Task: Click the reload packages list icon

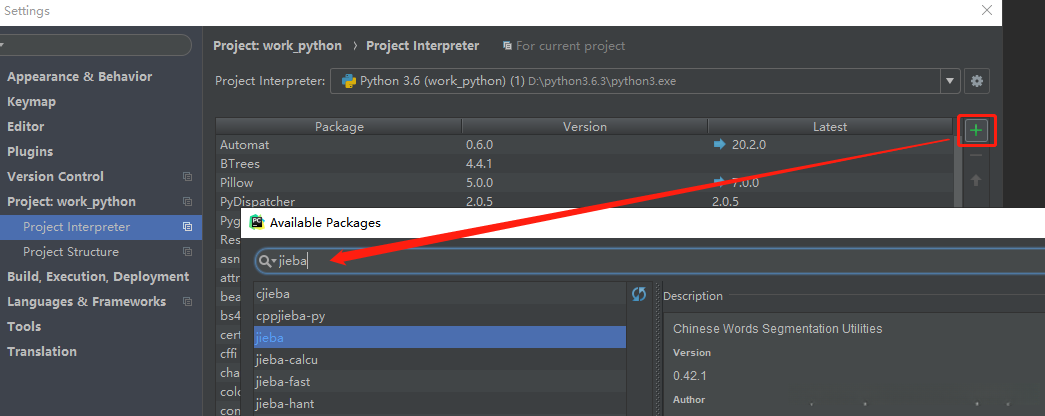Action: [x=640, y=294]
